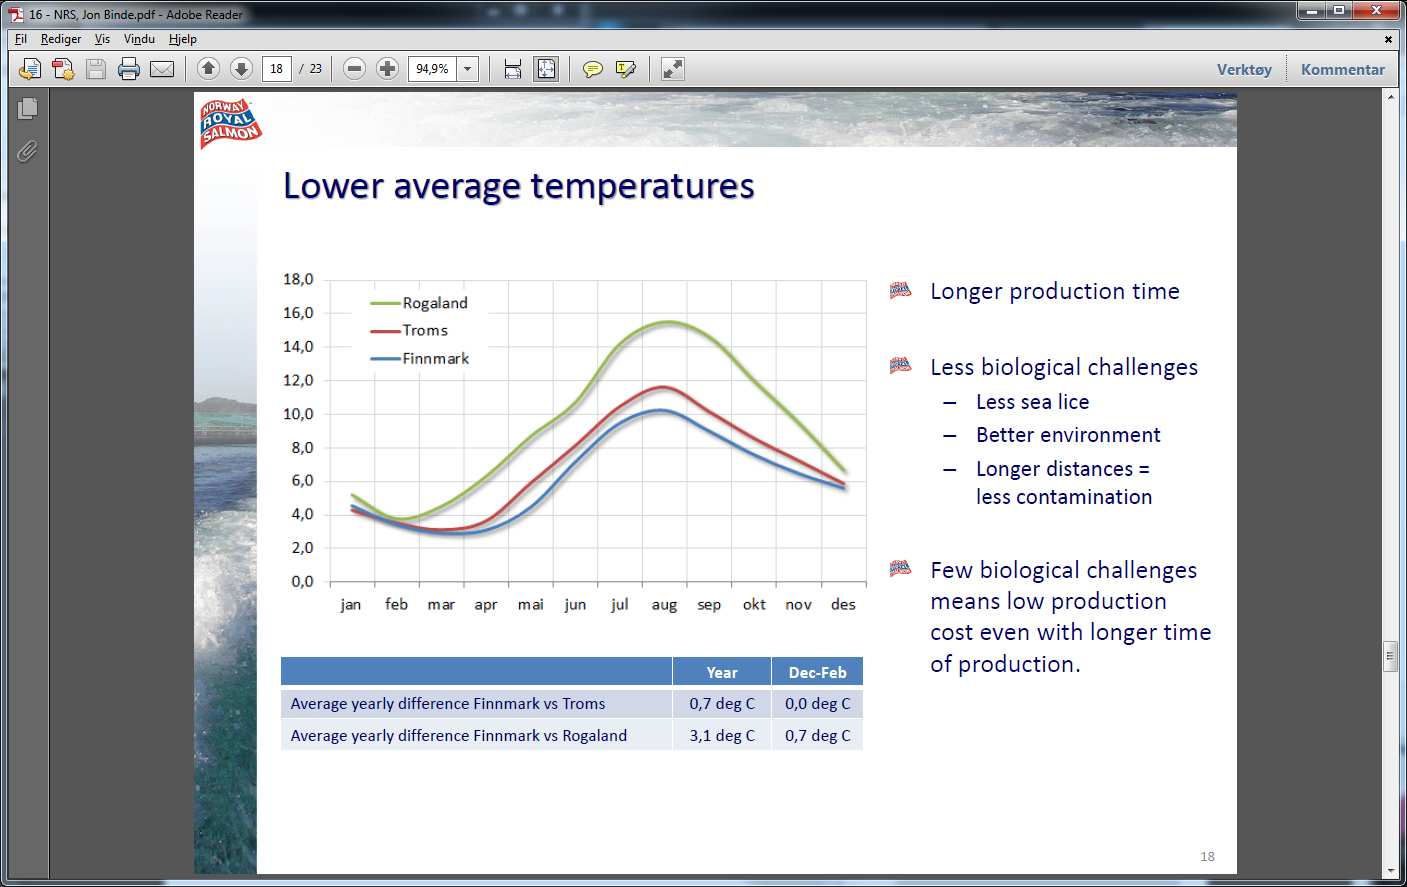
Task: Click the Finnmark legend entry
Action: (x=419, y=358)
